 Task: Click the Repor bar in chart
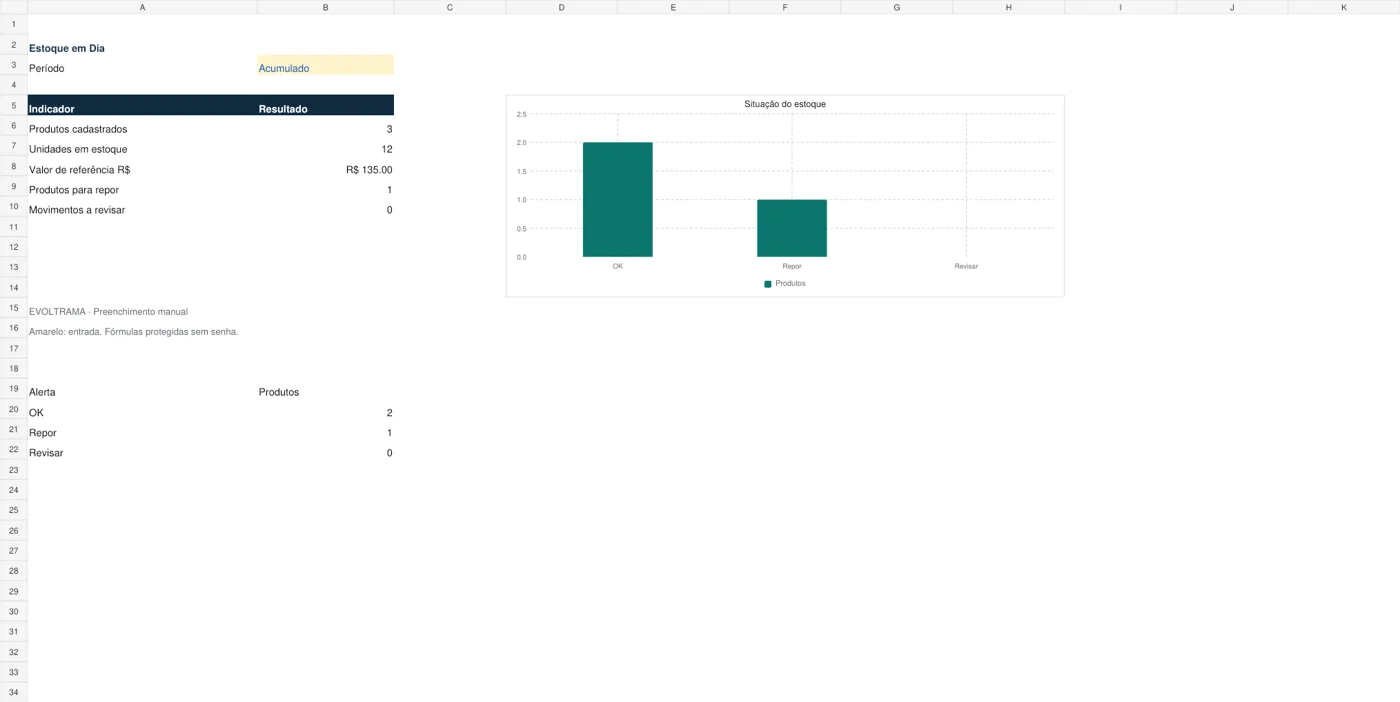pyautogui.click(x=792, y=228)
